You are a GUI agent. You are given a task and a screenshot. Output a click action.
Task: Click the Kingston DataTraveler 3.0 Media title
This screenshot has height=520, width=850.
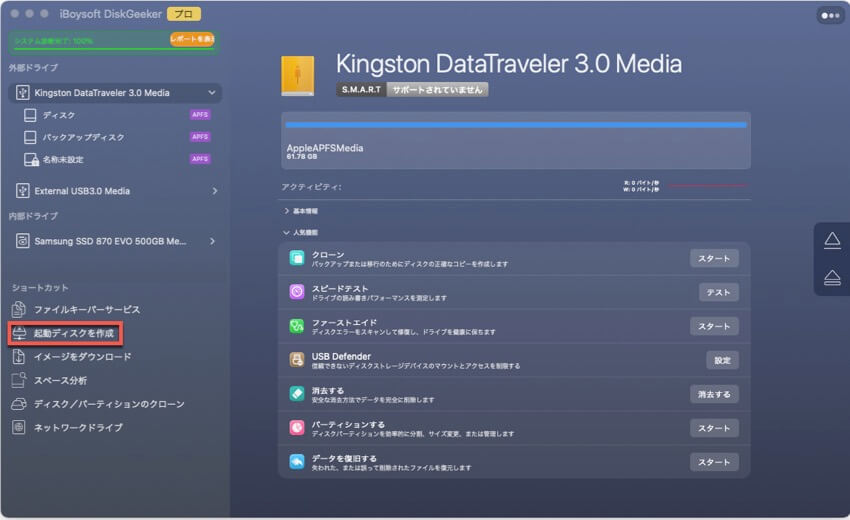508,64
